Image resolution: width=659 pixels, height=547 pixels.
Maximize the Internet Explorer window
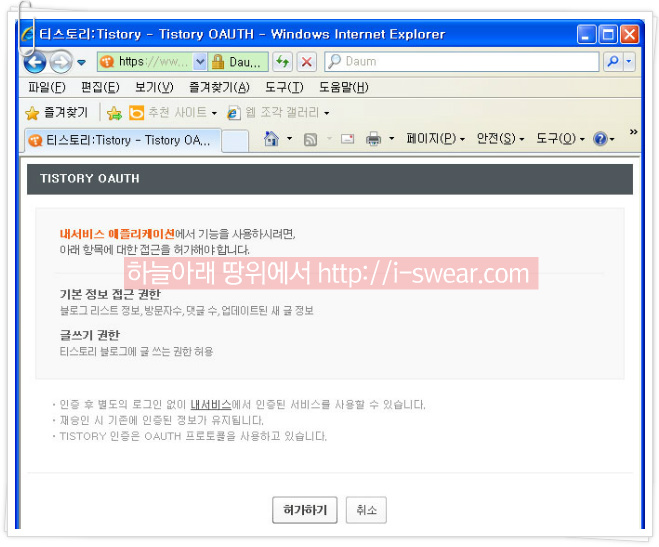tap(608, 34)
